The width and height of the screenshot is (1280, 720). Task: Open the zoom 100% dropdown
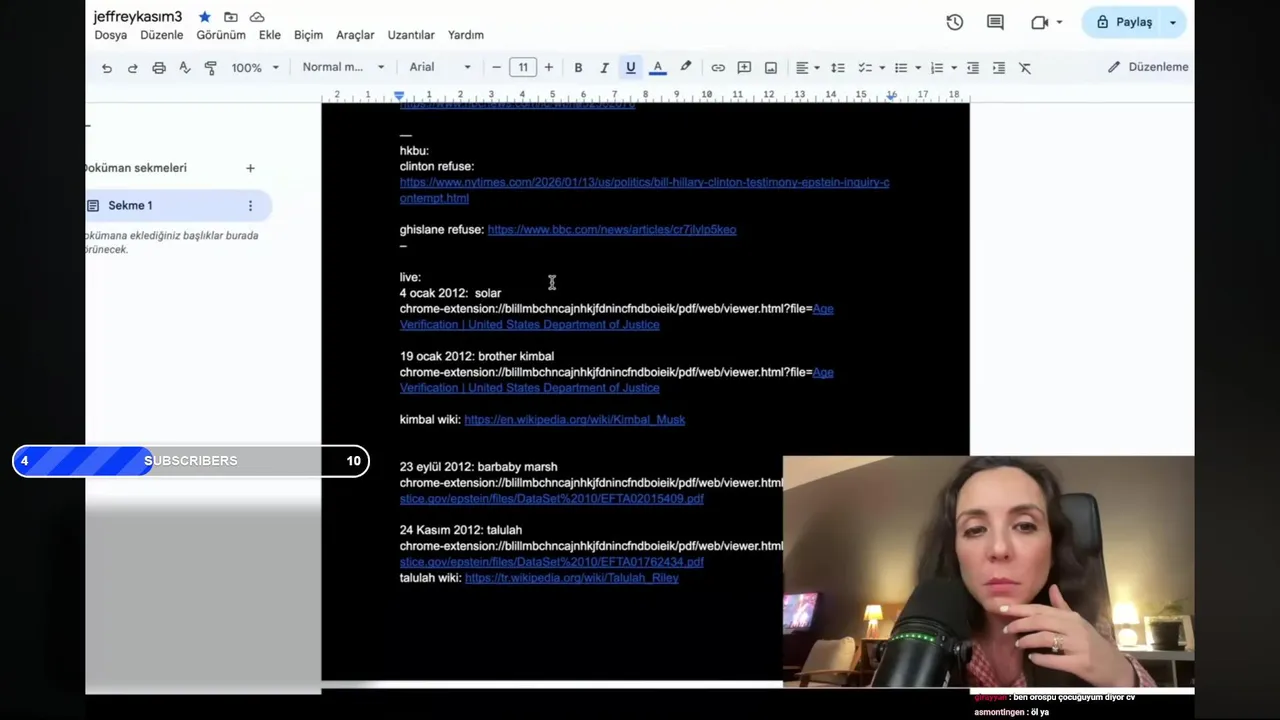click(255, 68)
